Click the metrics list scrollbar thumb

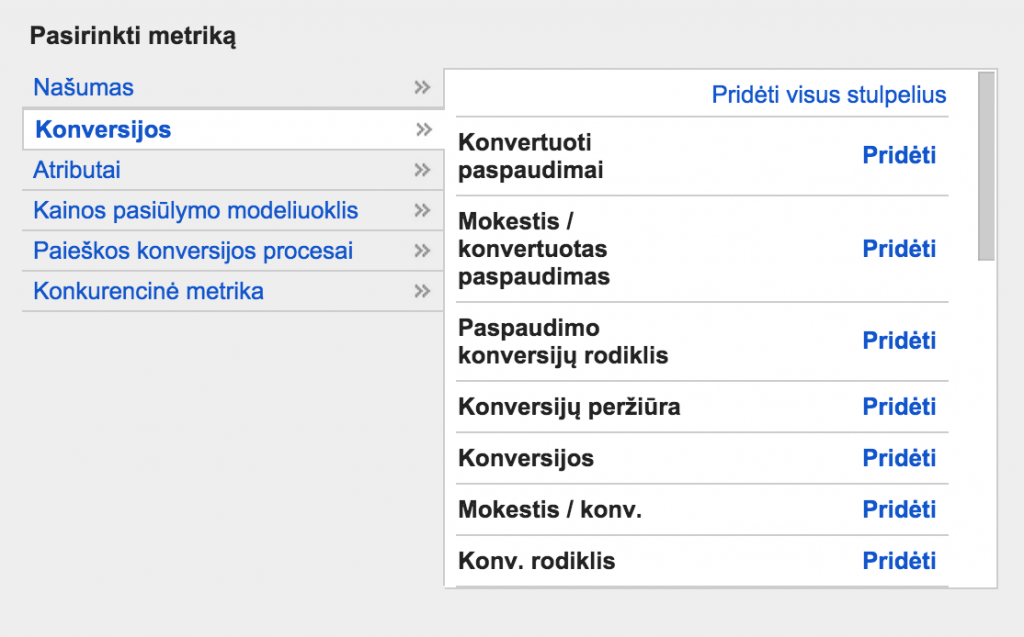pos(986,165)
